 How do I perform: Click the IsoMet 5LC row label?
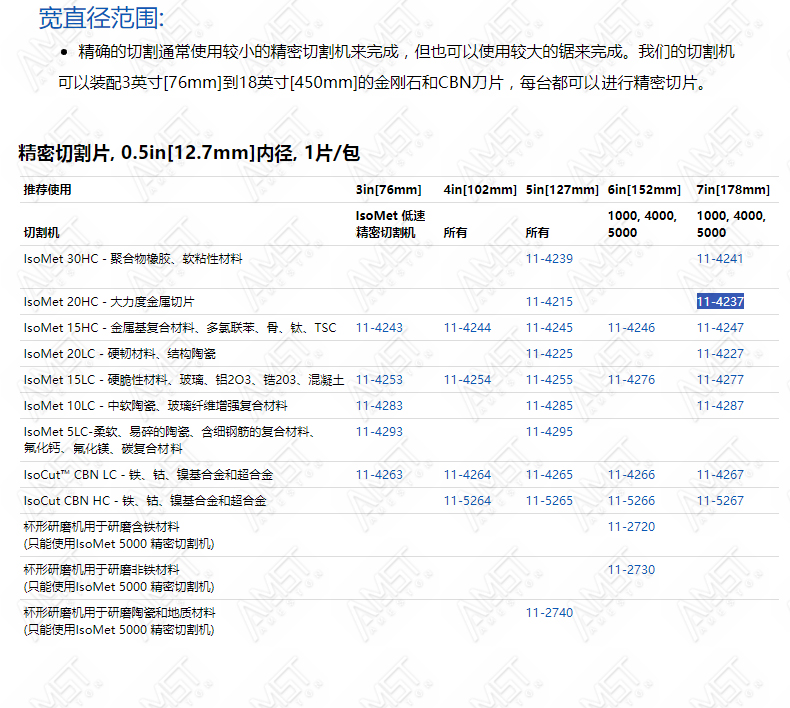169,440
